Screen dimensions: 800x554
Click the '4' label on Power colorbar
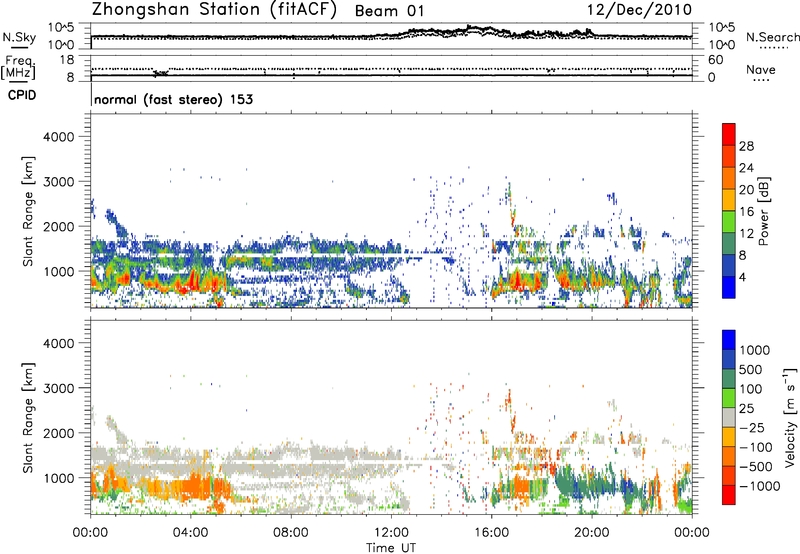click(743, 277)
